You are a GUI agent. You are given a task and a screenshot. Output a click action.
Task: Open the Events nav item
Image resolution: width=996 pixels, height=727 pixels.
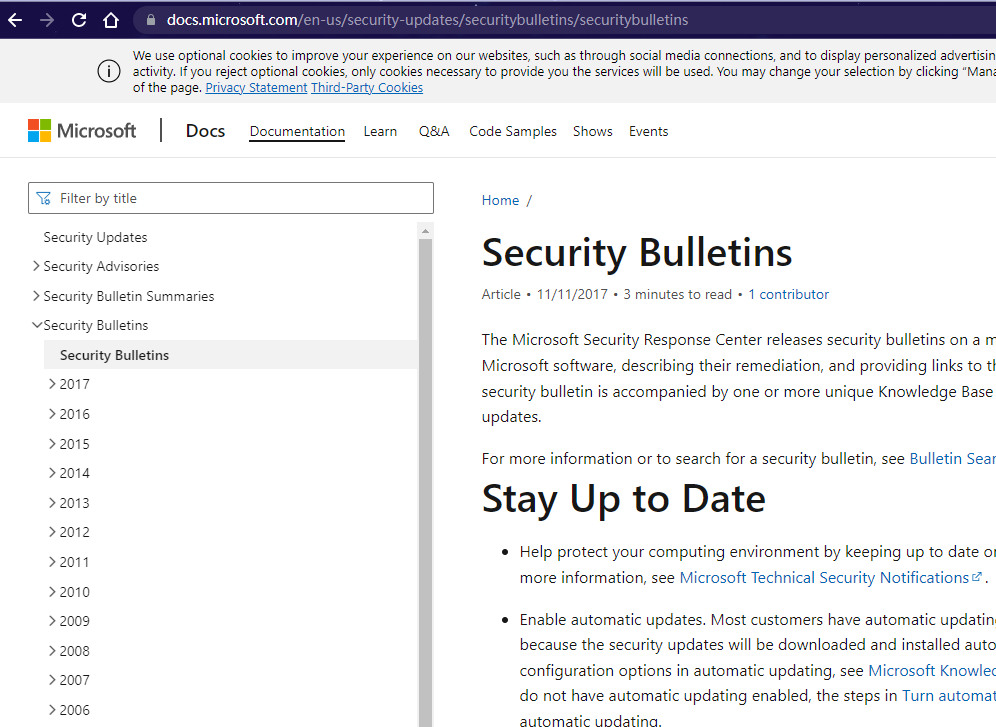pos(649,131)
